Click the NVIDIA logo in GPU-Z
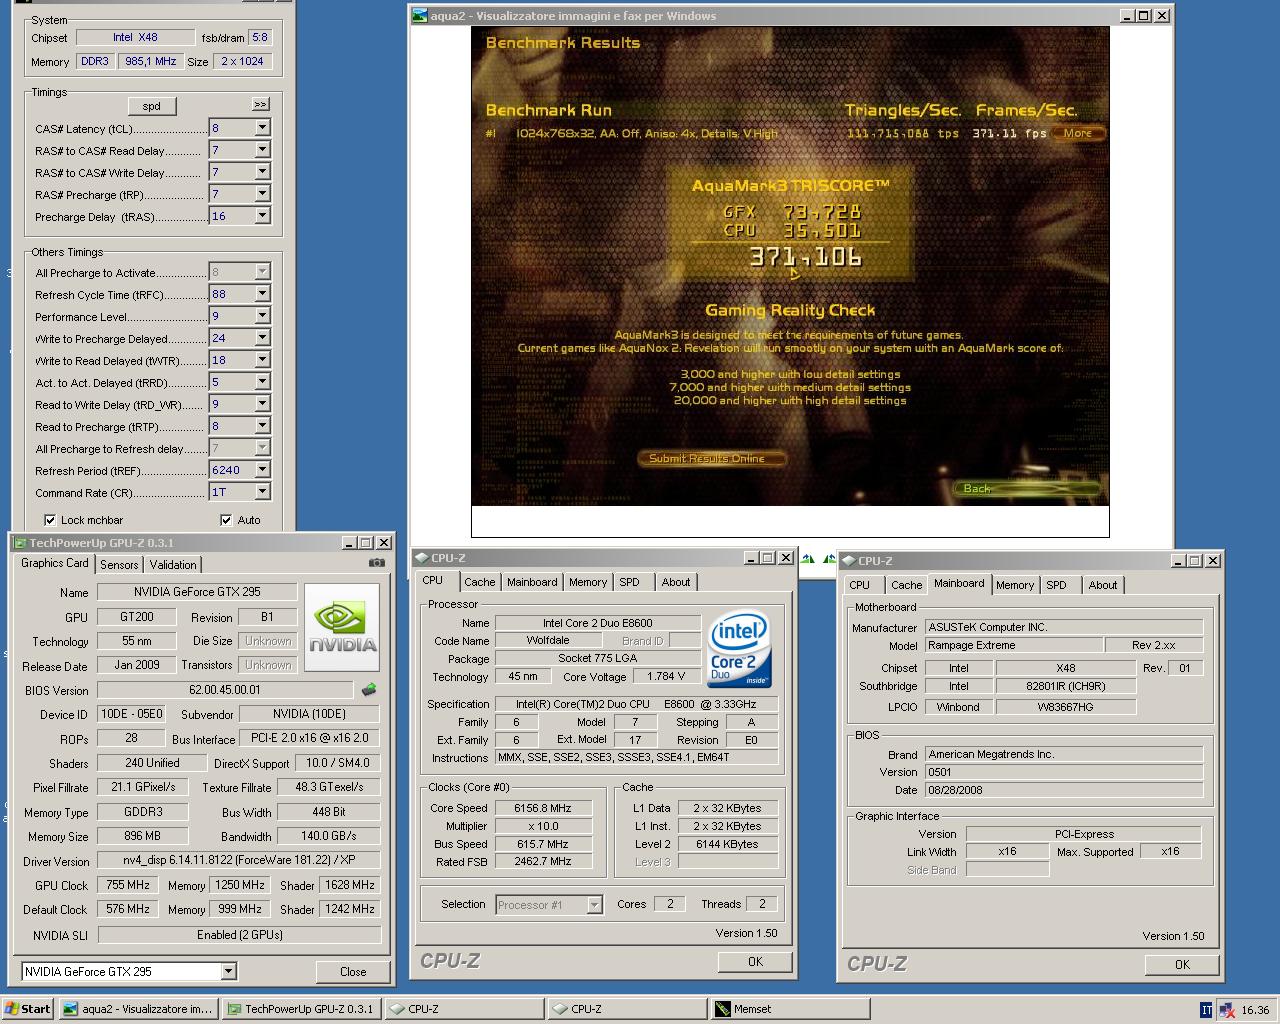Image resolution: width=1280 pixels, height=1024 pixels. [342, 627]
